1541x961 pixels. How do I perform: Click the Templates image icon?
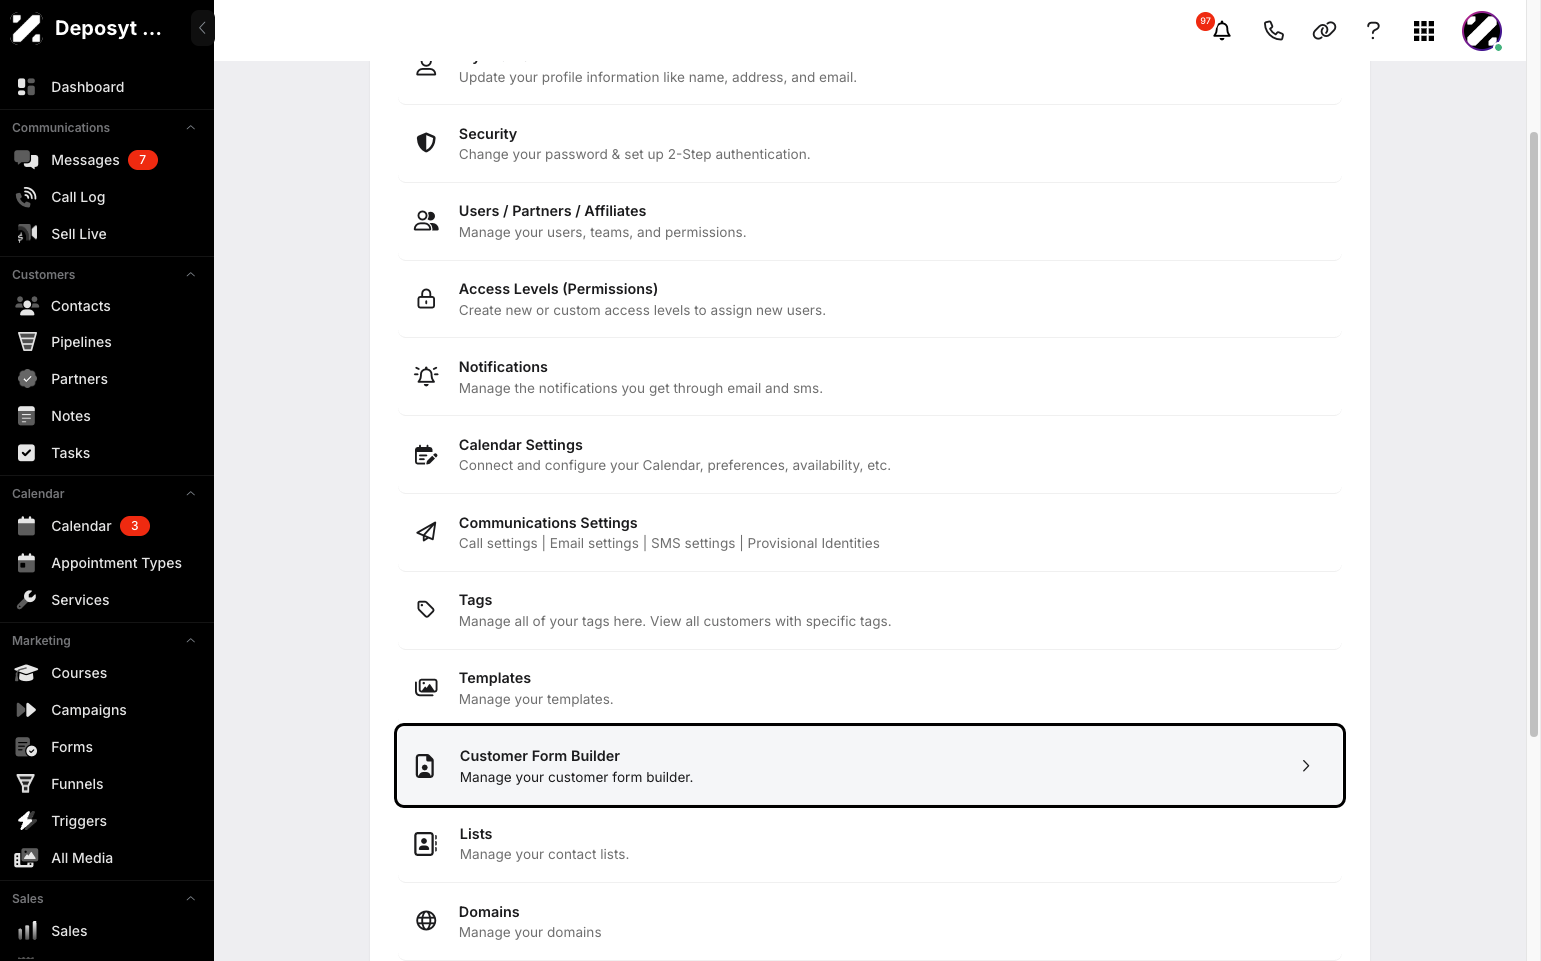pos(426,688)
